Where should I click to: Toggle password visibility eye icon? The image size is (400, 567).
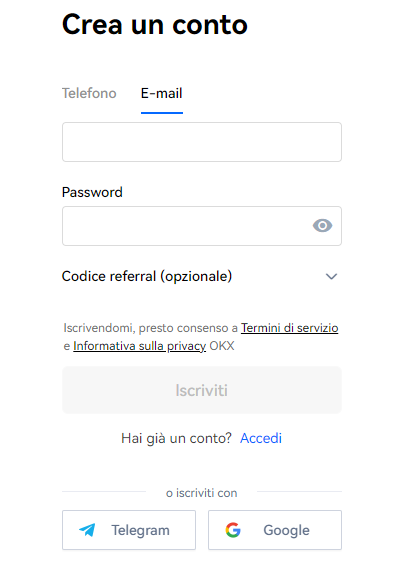click(x=322, y=226)
